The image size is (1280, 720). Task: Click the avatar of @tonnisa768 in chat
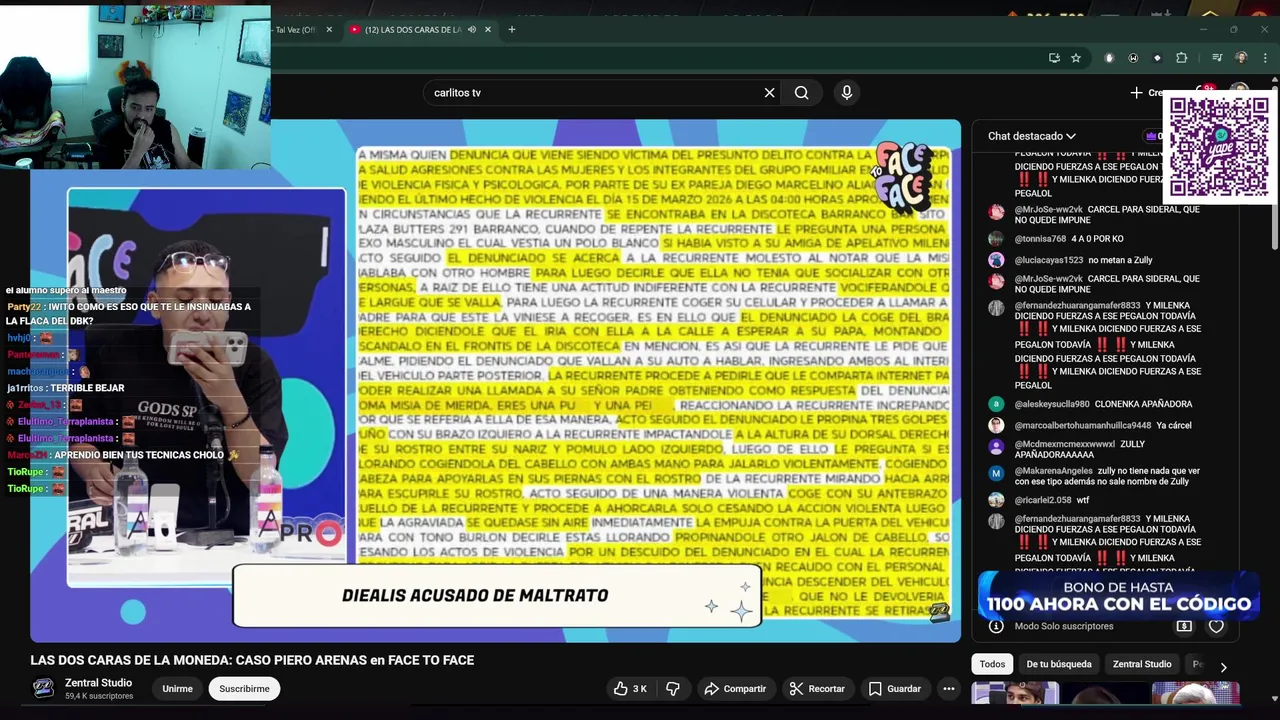click(x=996, y=239)
